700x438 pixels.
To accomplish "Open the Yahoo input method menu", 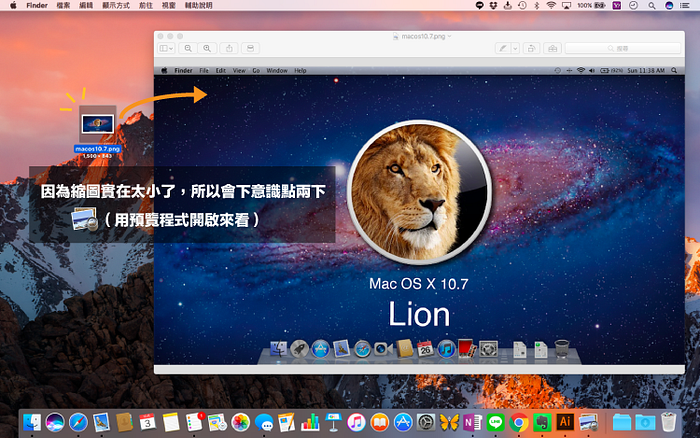I will 617,5.
